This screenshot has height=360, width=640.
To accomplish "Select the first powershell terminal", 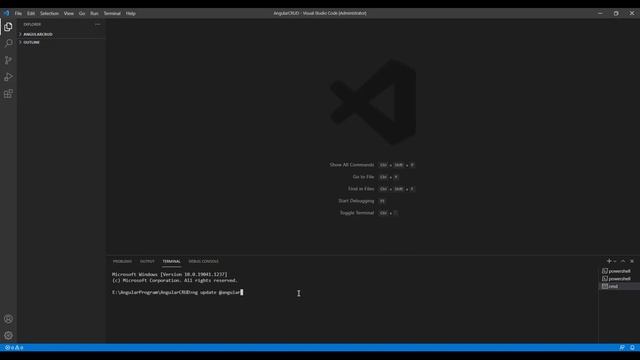I will tap(618, 271).
